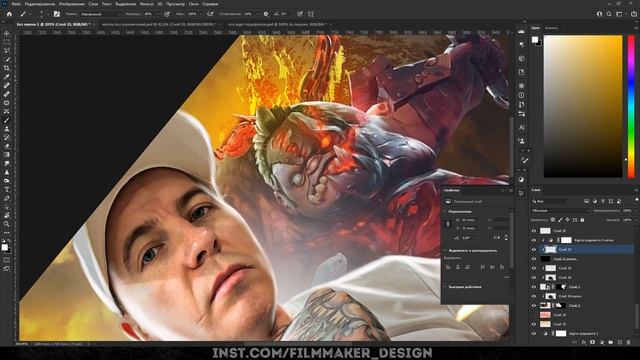Select the Gradient tool
Image resolution: width=640 pixels, height=360 pixels.
[x=7, y=155]
